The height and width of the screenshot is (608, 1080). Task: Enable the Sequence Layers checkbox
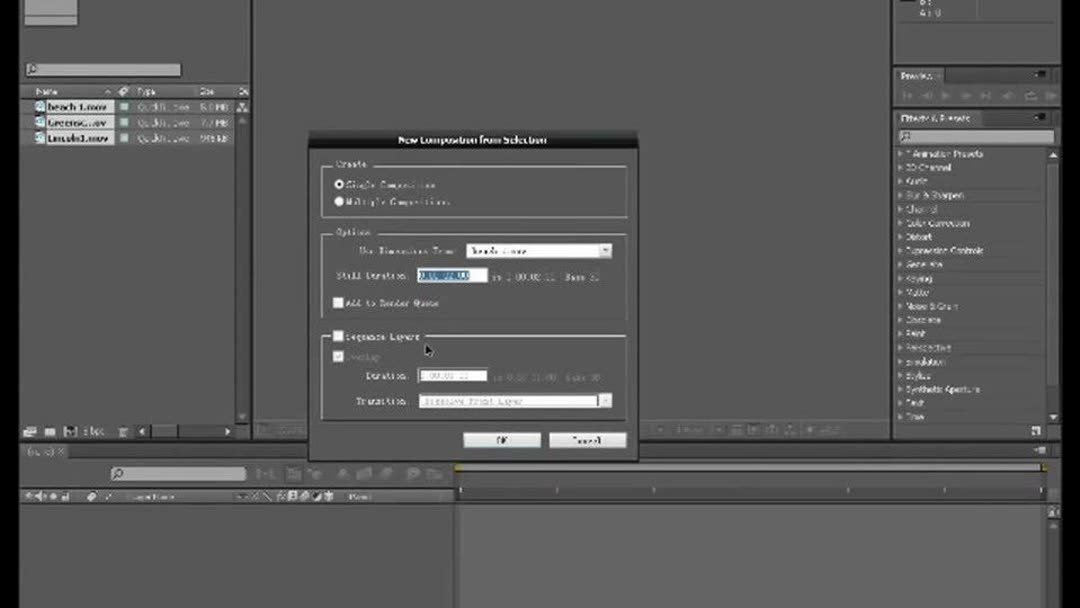(x=338, y=336)
